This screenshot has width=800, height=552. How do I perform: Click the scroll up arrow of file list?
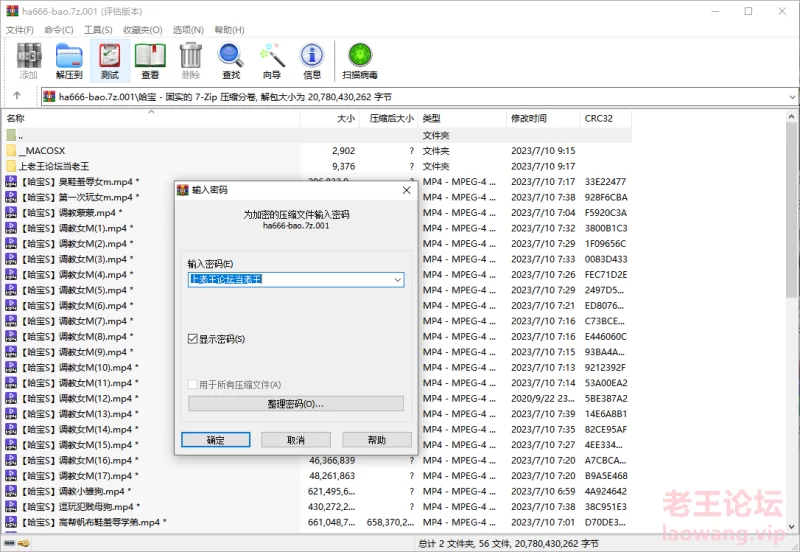[x=791, y=117]
